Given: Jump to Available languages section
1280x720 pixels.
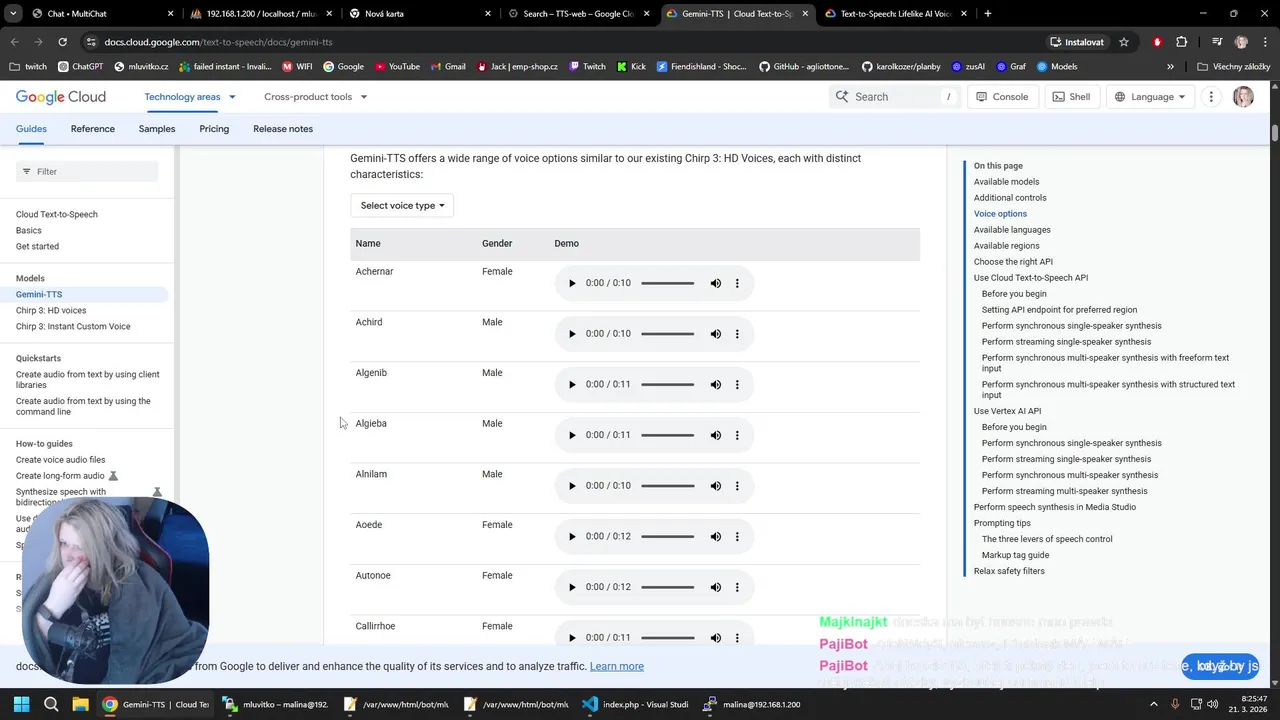Looking at the screenshot, I should tap(1012, 230).
